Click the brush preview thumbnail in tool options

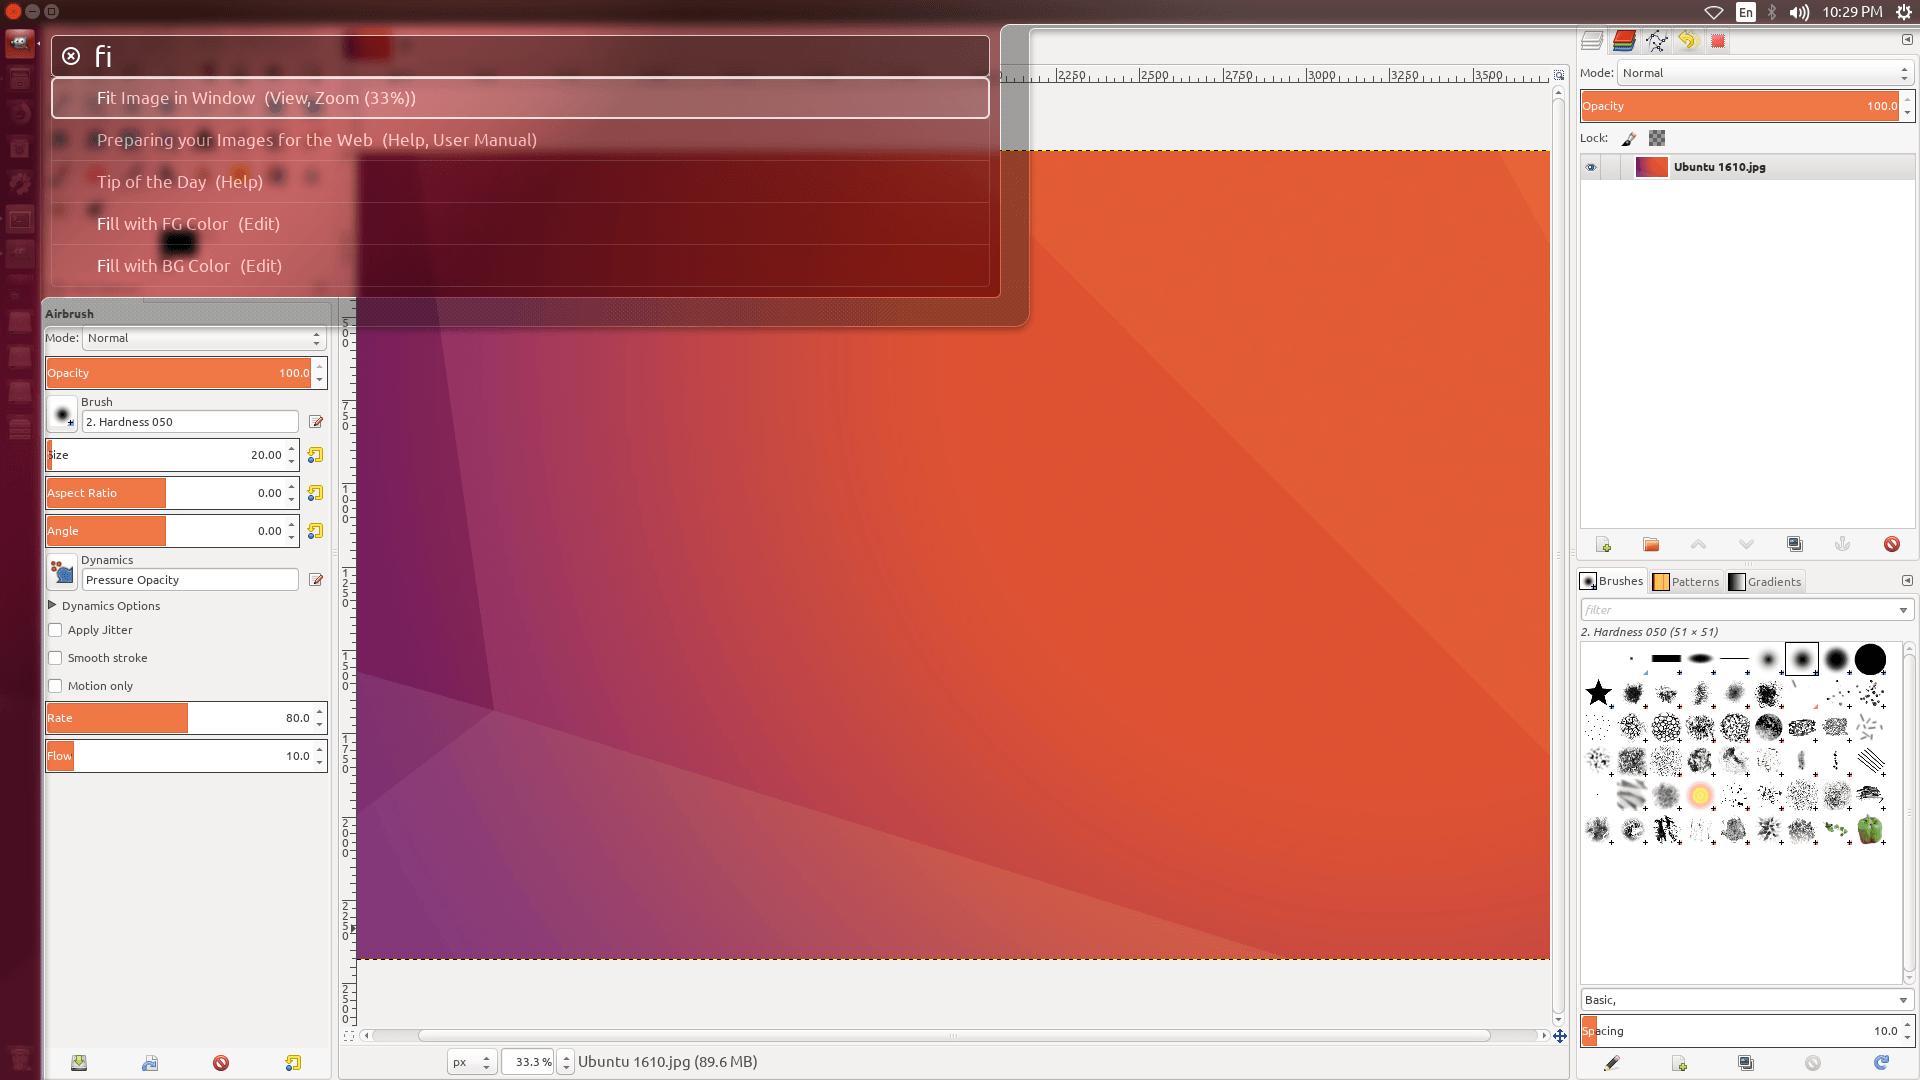[62, 413]
